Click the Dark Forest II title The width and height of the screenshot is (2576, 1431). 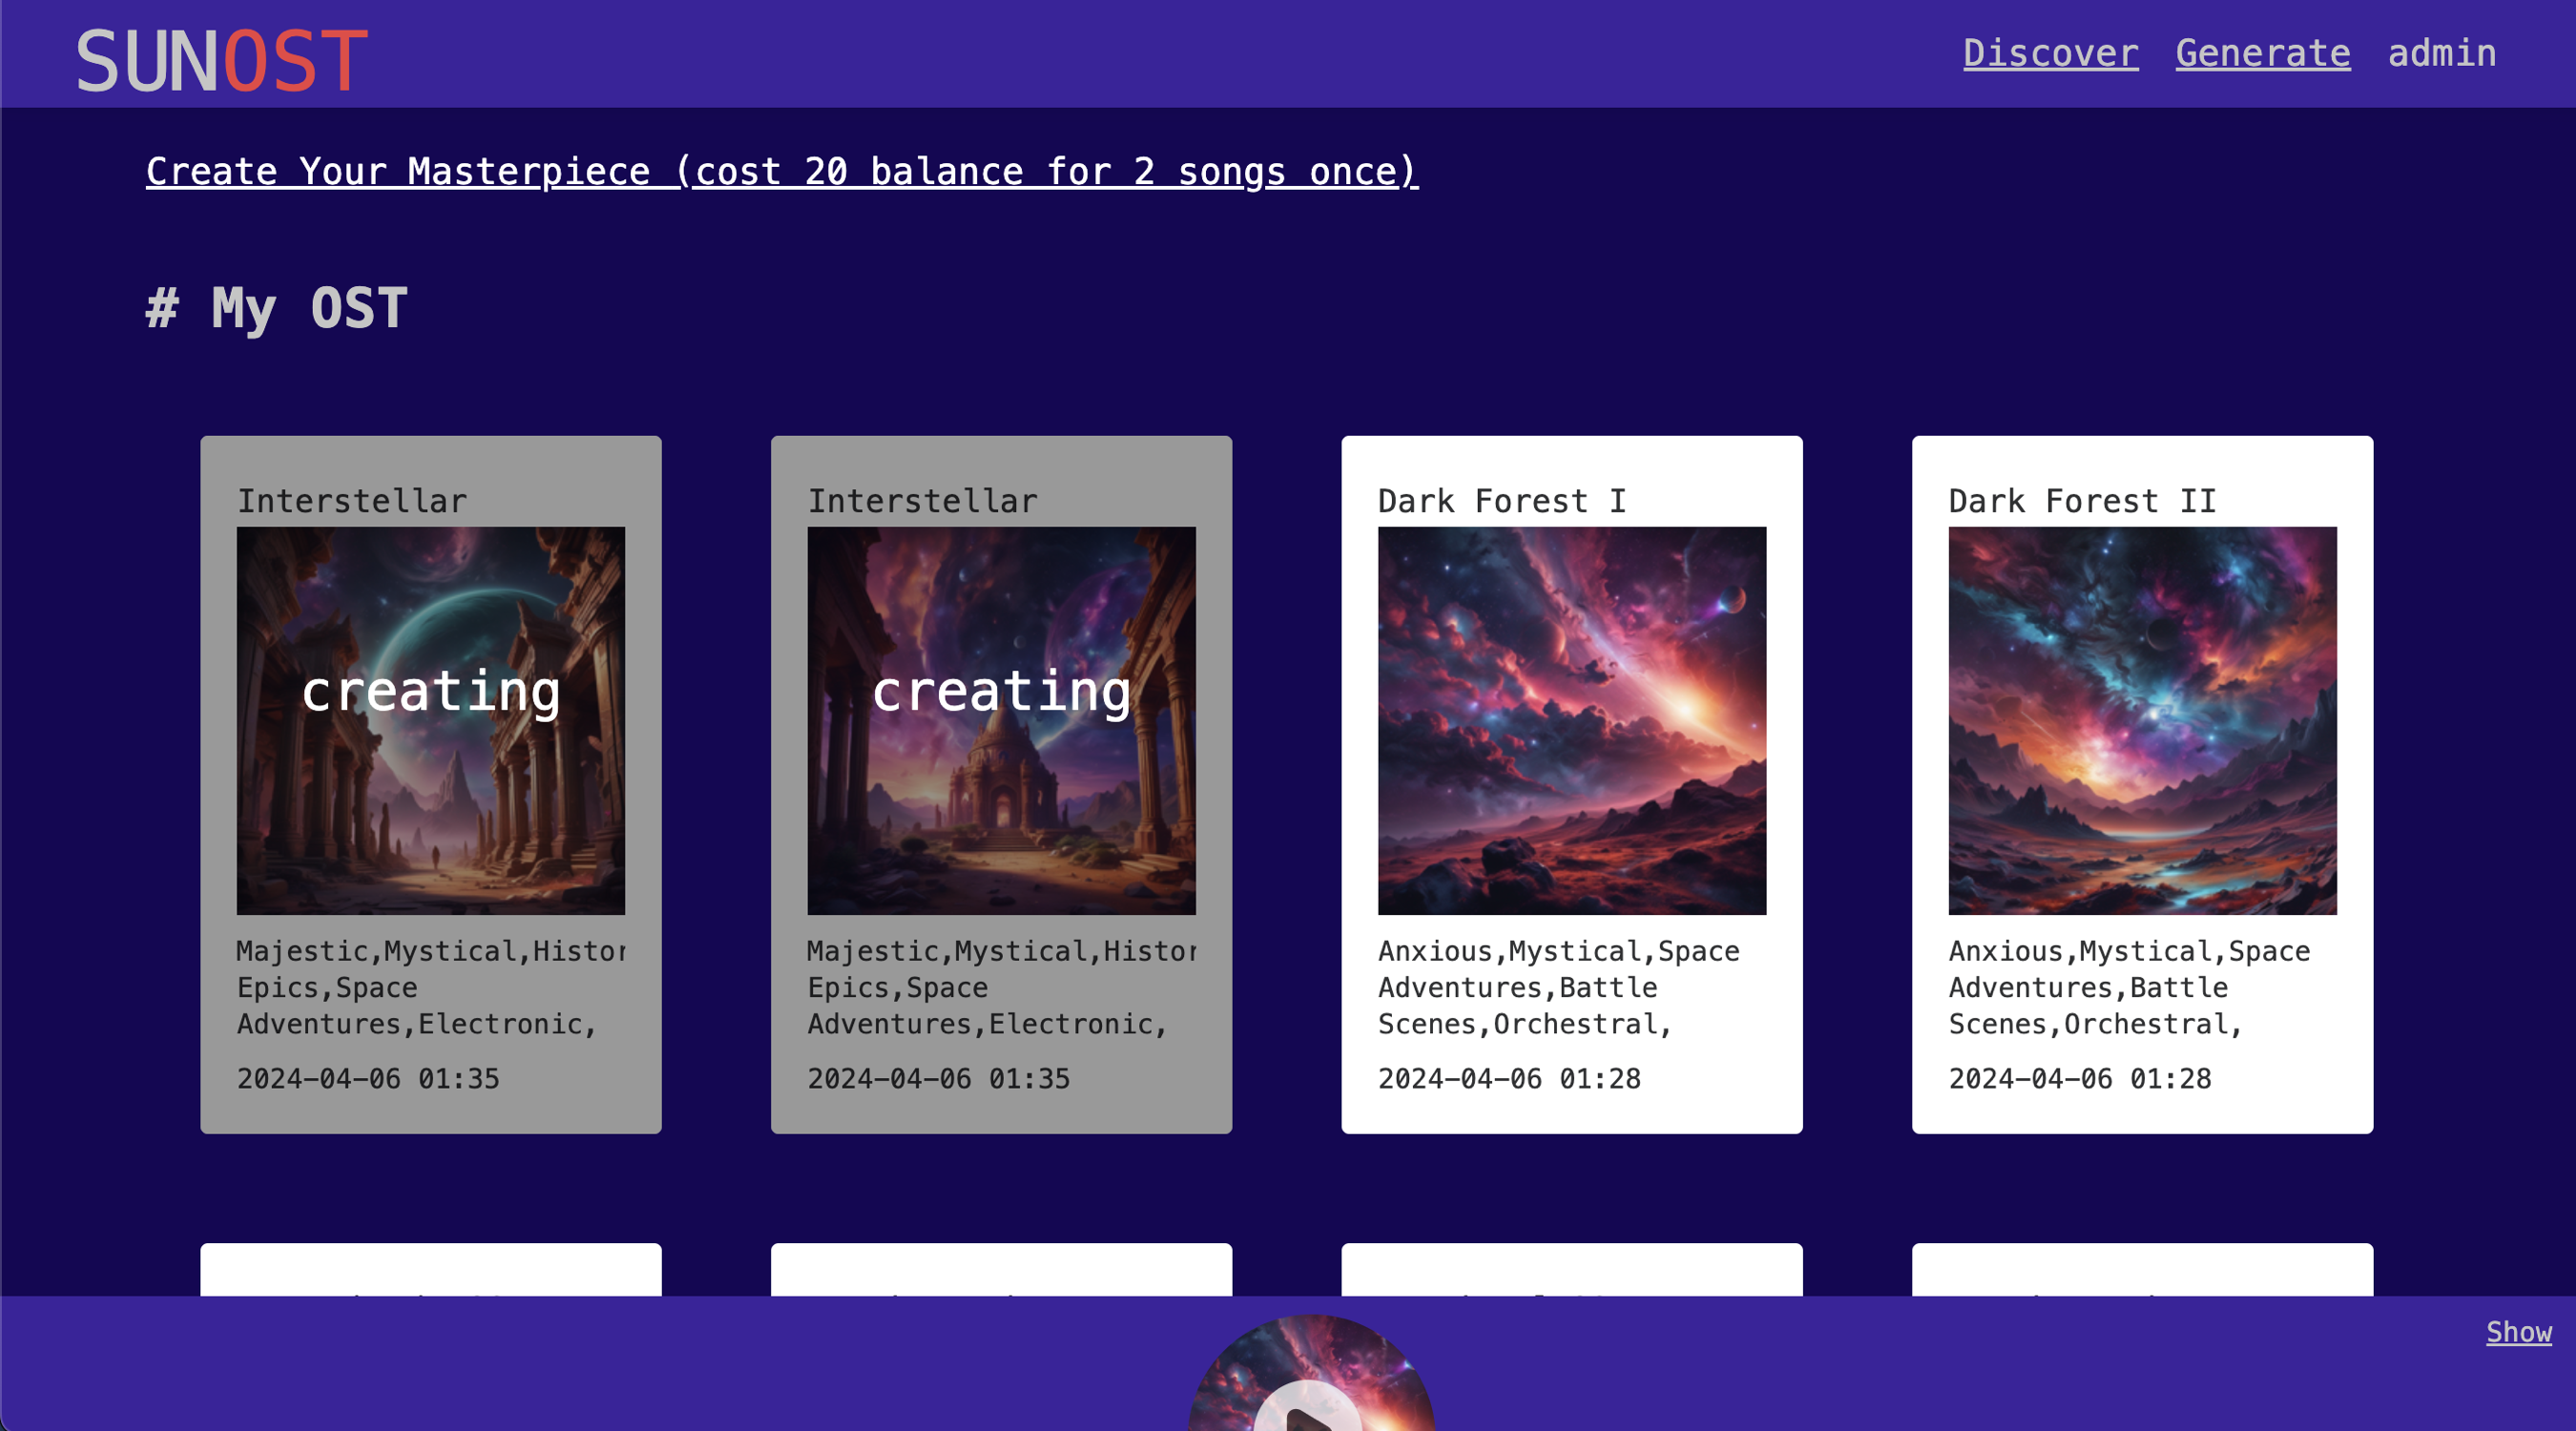(x=2082, y=501)
